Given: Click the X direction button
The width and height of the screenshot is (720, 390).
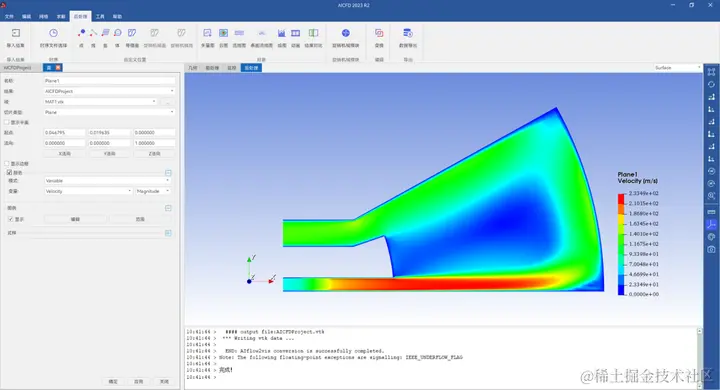Looking at the screenshot, I should 65,153.
